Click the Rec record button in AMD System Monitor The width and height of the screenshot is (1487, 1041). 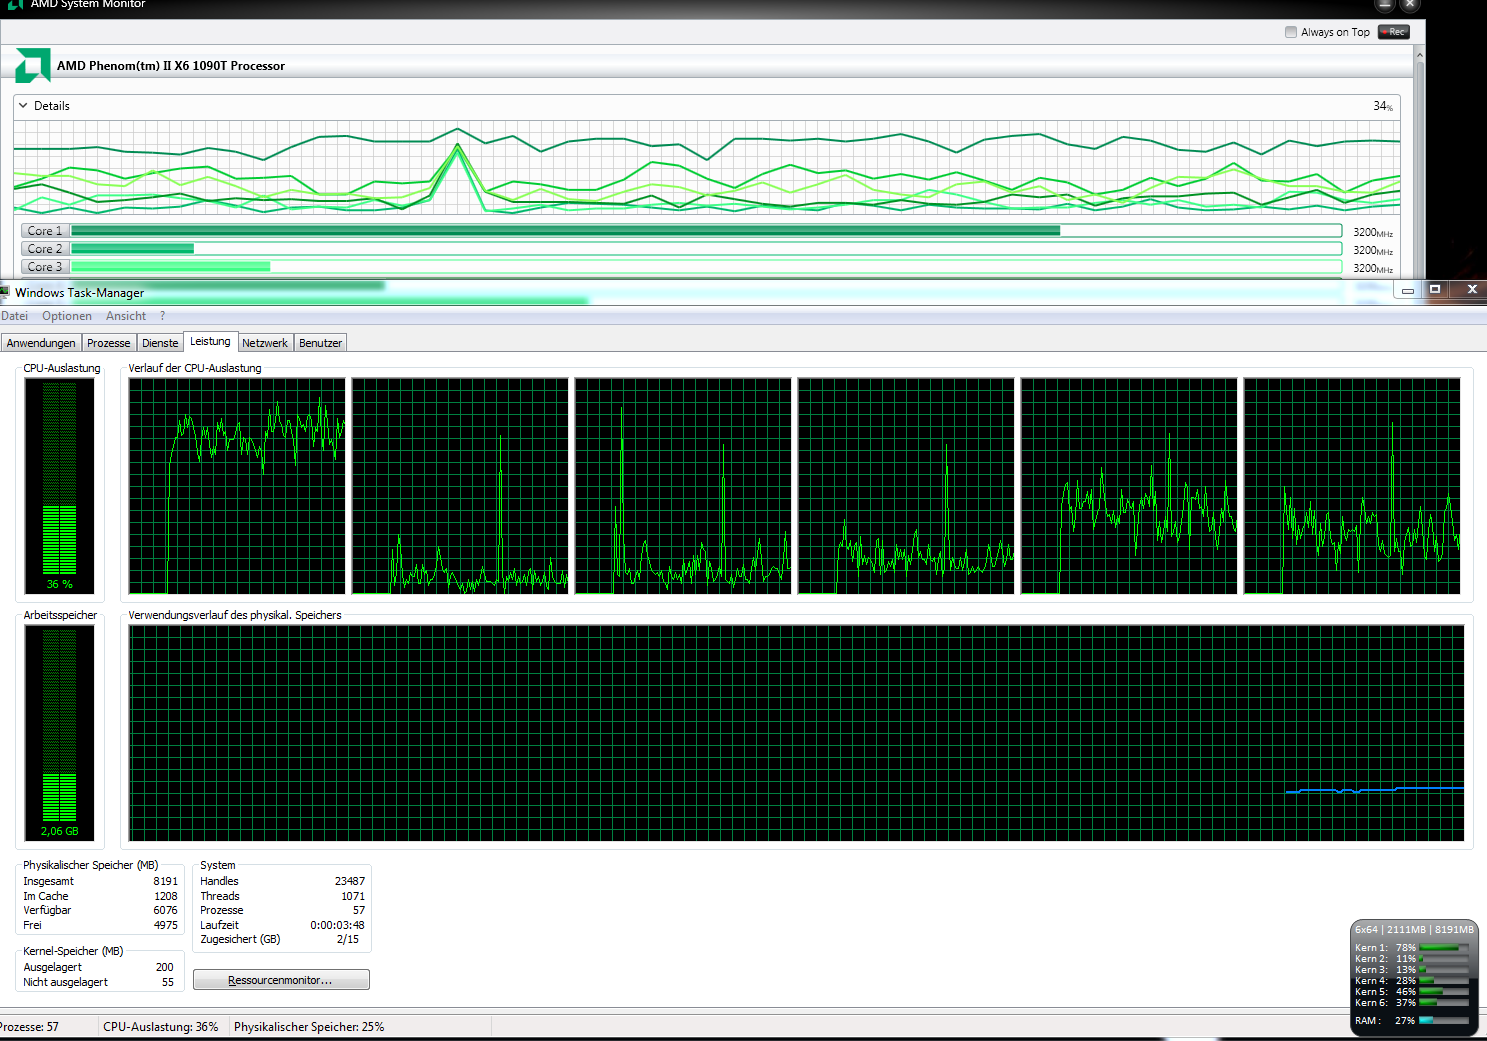[x=1393, y=32]
